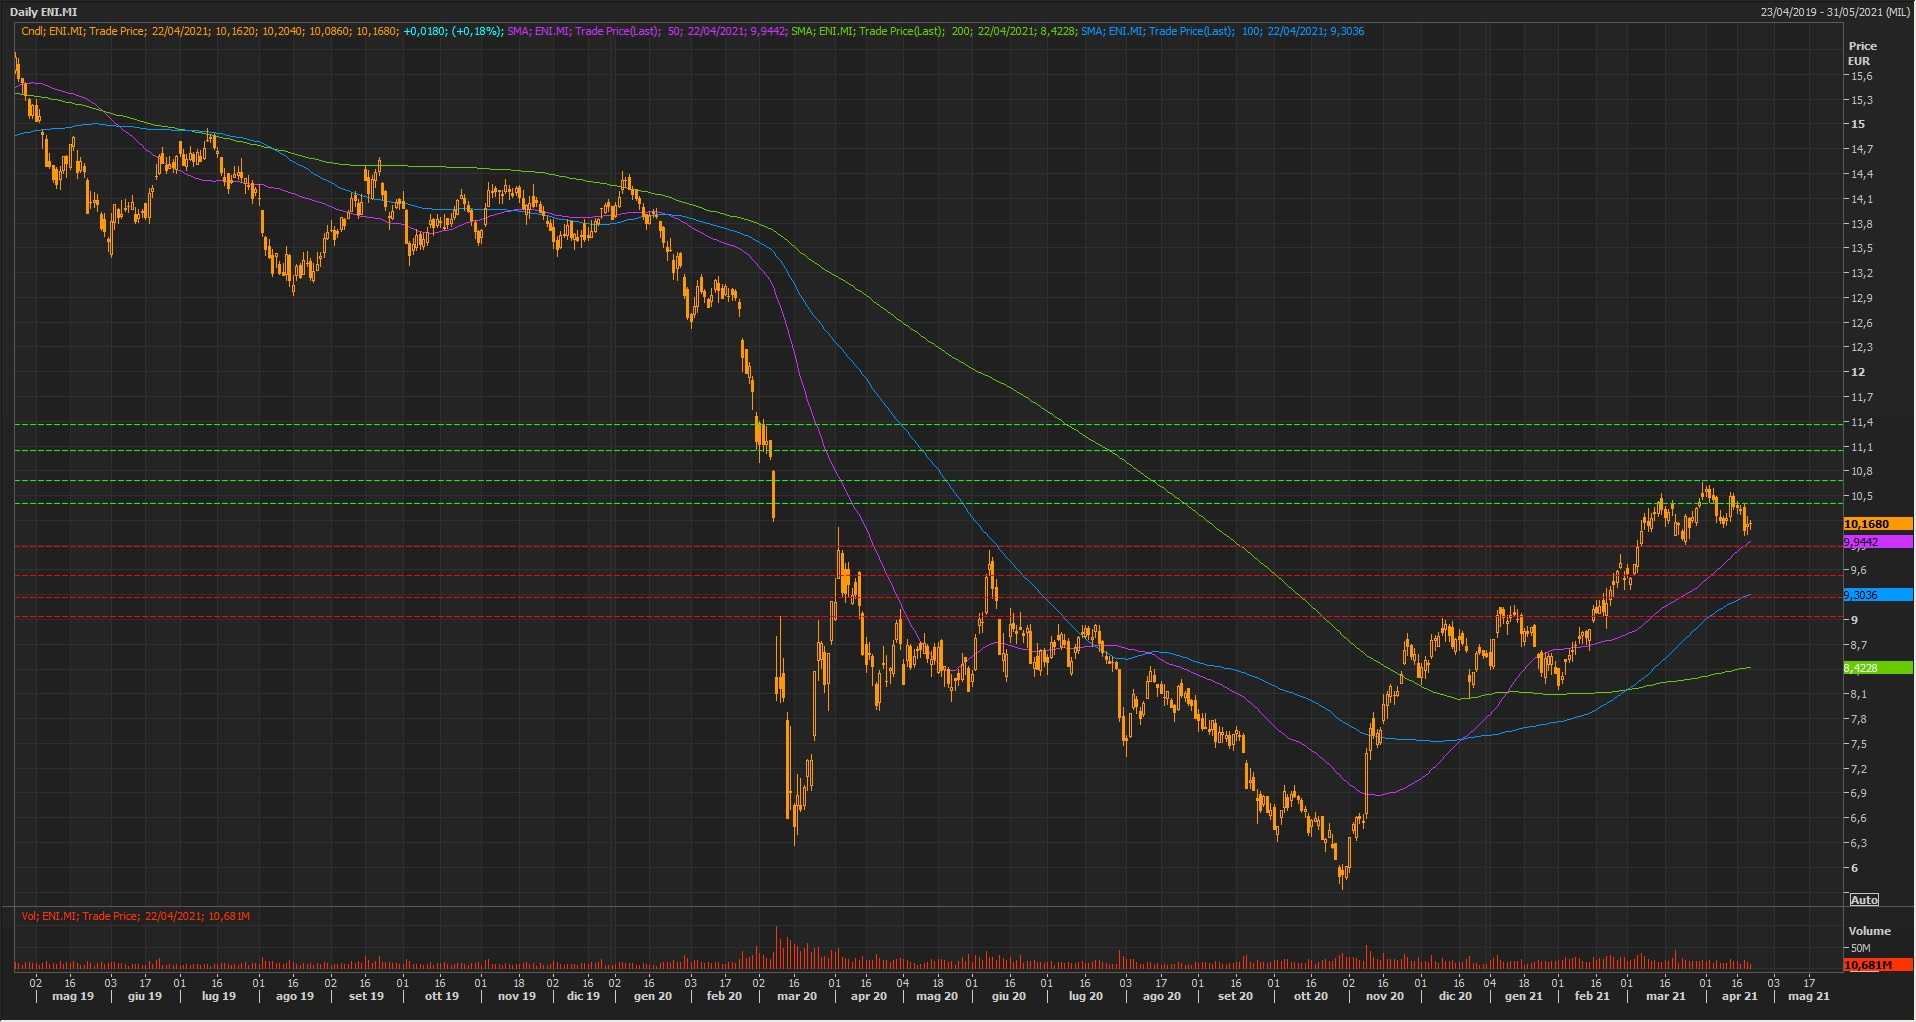Click the Vol ENI.MI volume legend text
This screenshot has height=1022, width=1916.
point(135,916)
